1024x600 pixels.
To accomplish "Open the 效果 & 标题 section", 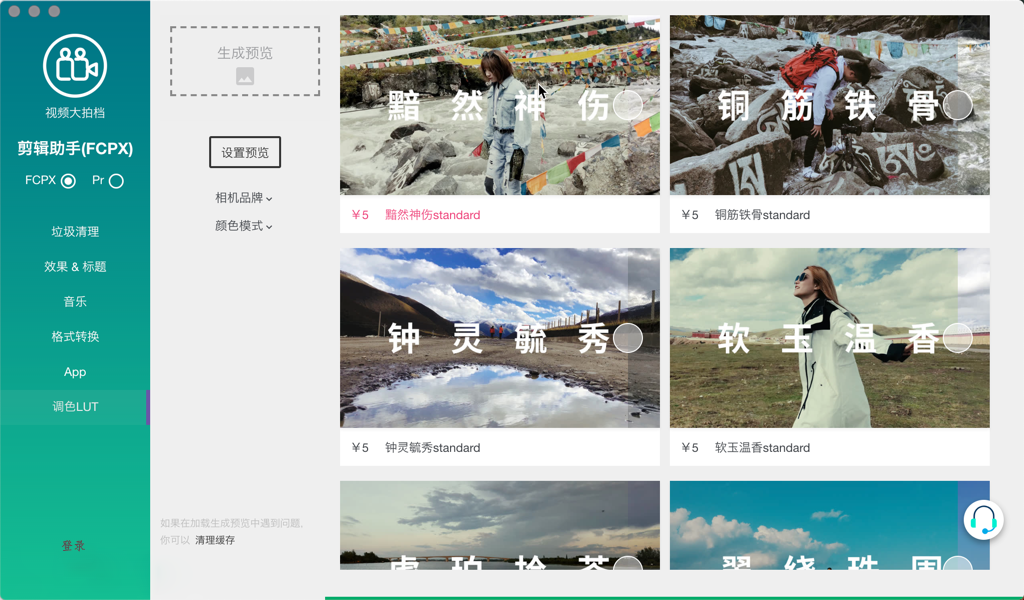I will 75,266.
